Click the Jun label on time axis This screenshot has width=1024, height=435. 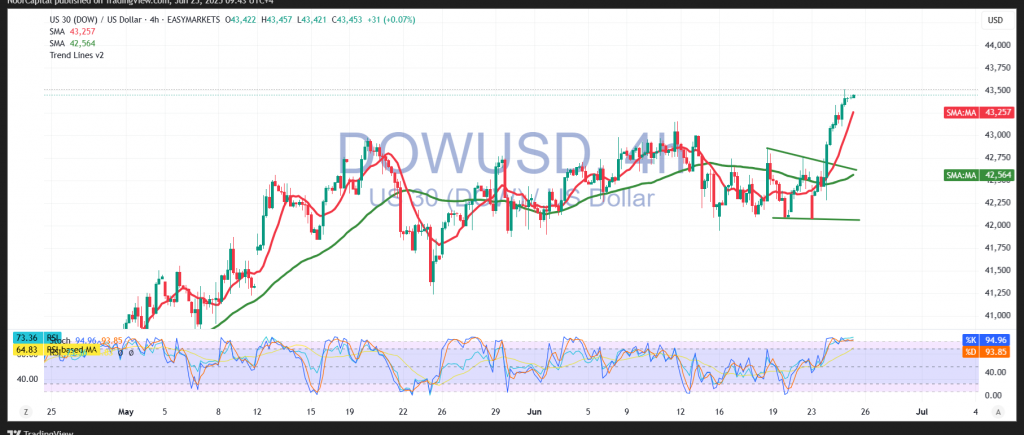click(536, 412)
